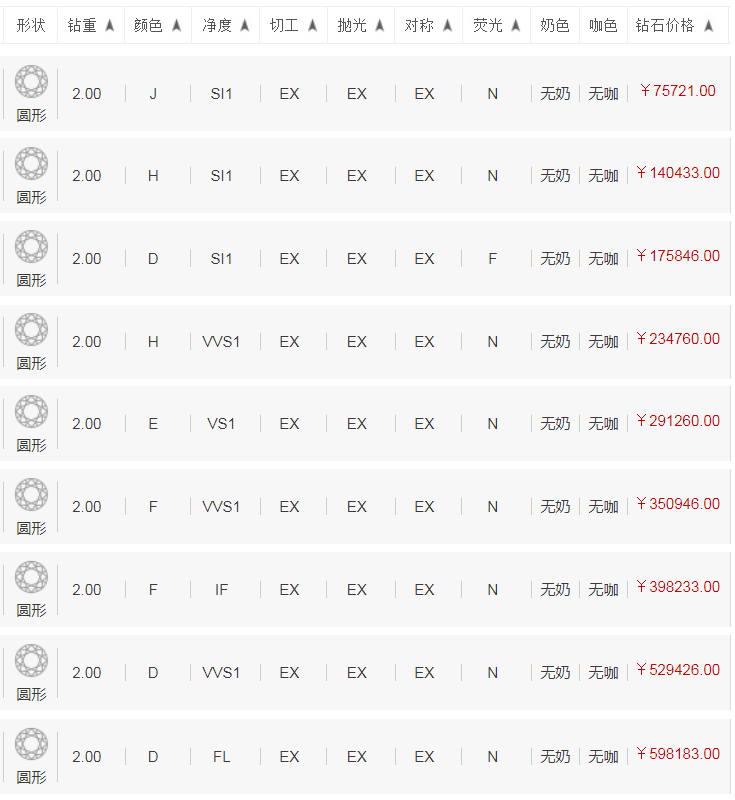This screenshot has width=735, height=800.
Task: Sort by 荧光 column arrow
Action: pyautogui.click(x=516, y=26)
